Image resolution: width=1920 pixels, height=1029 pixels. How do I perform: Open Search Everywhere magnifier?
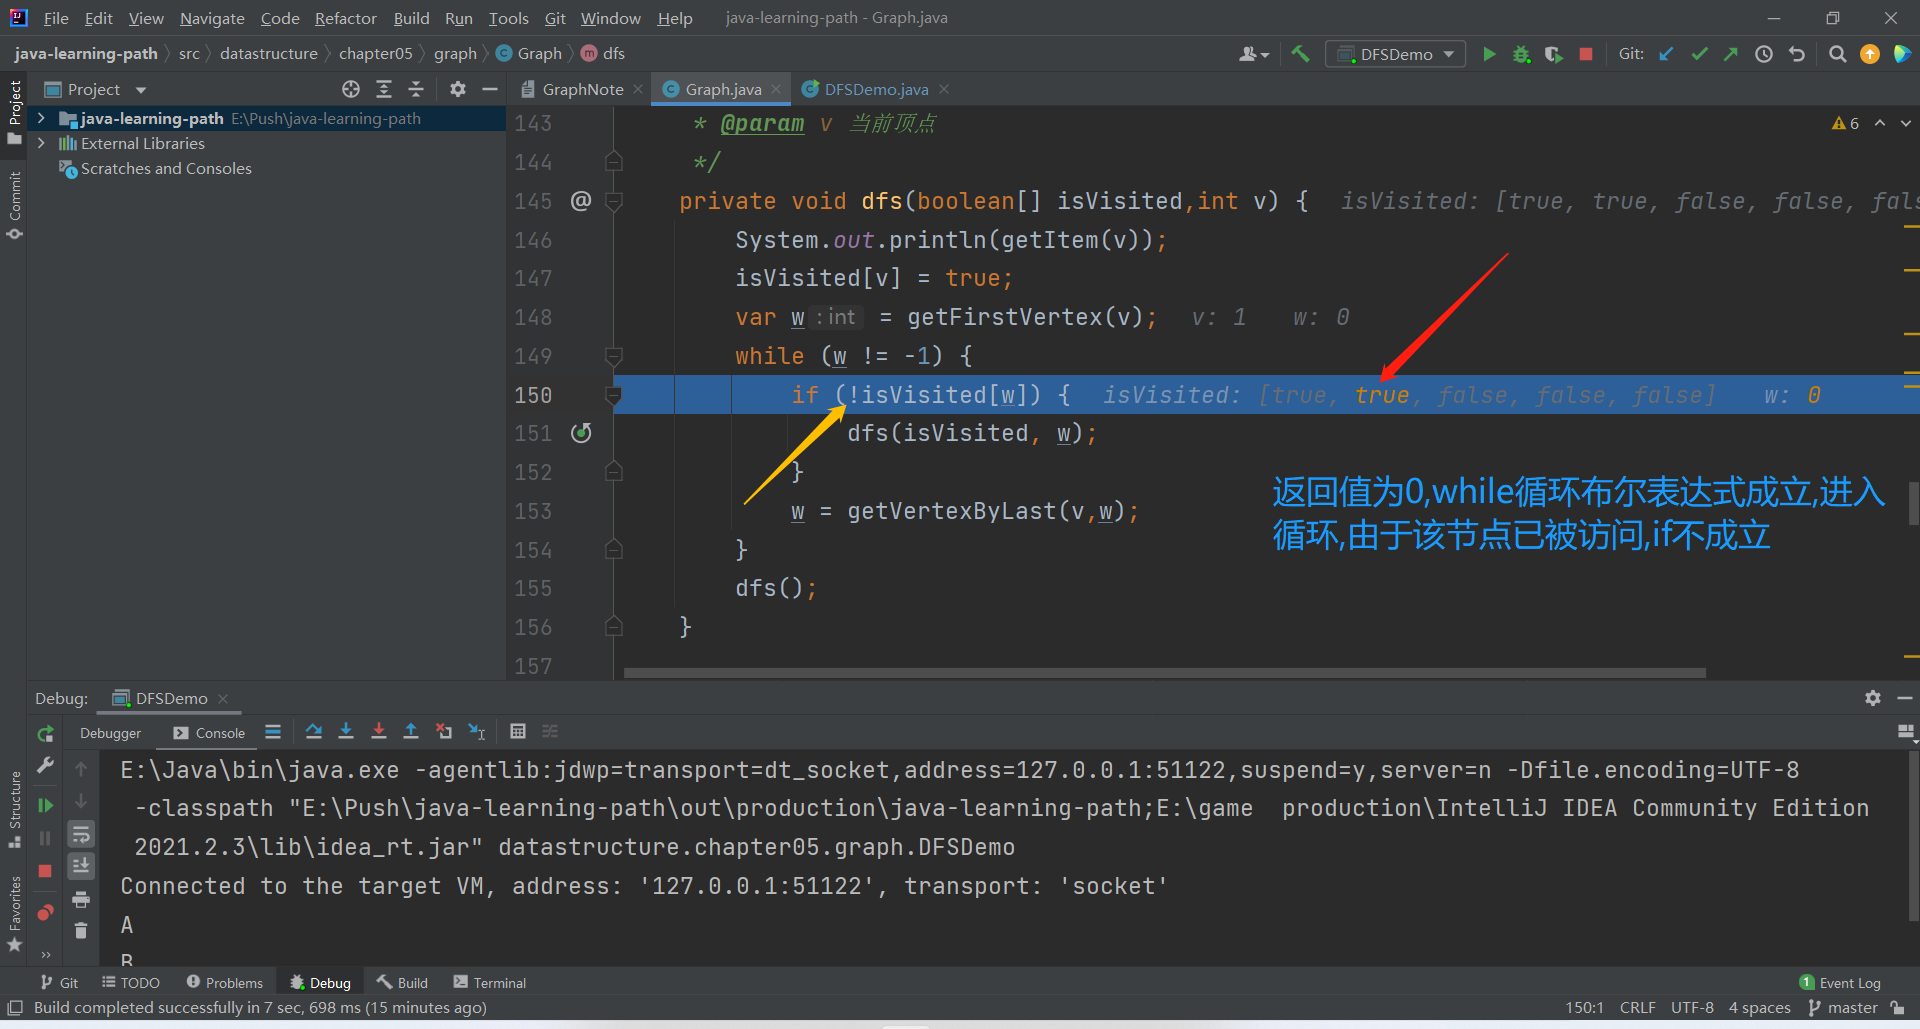1837,54
